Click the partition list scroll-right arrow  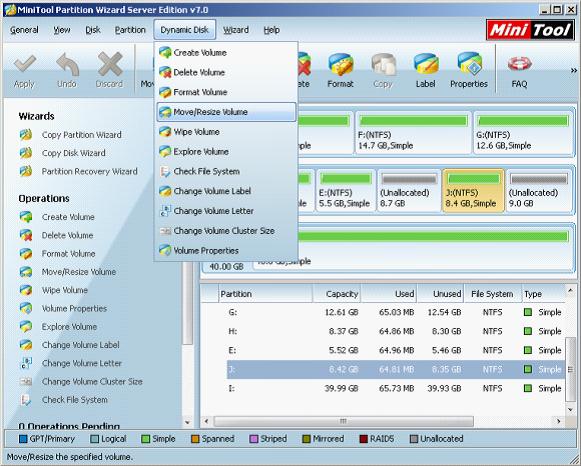click(x=558, y=422)
